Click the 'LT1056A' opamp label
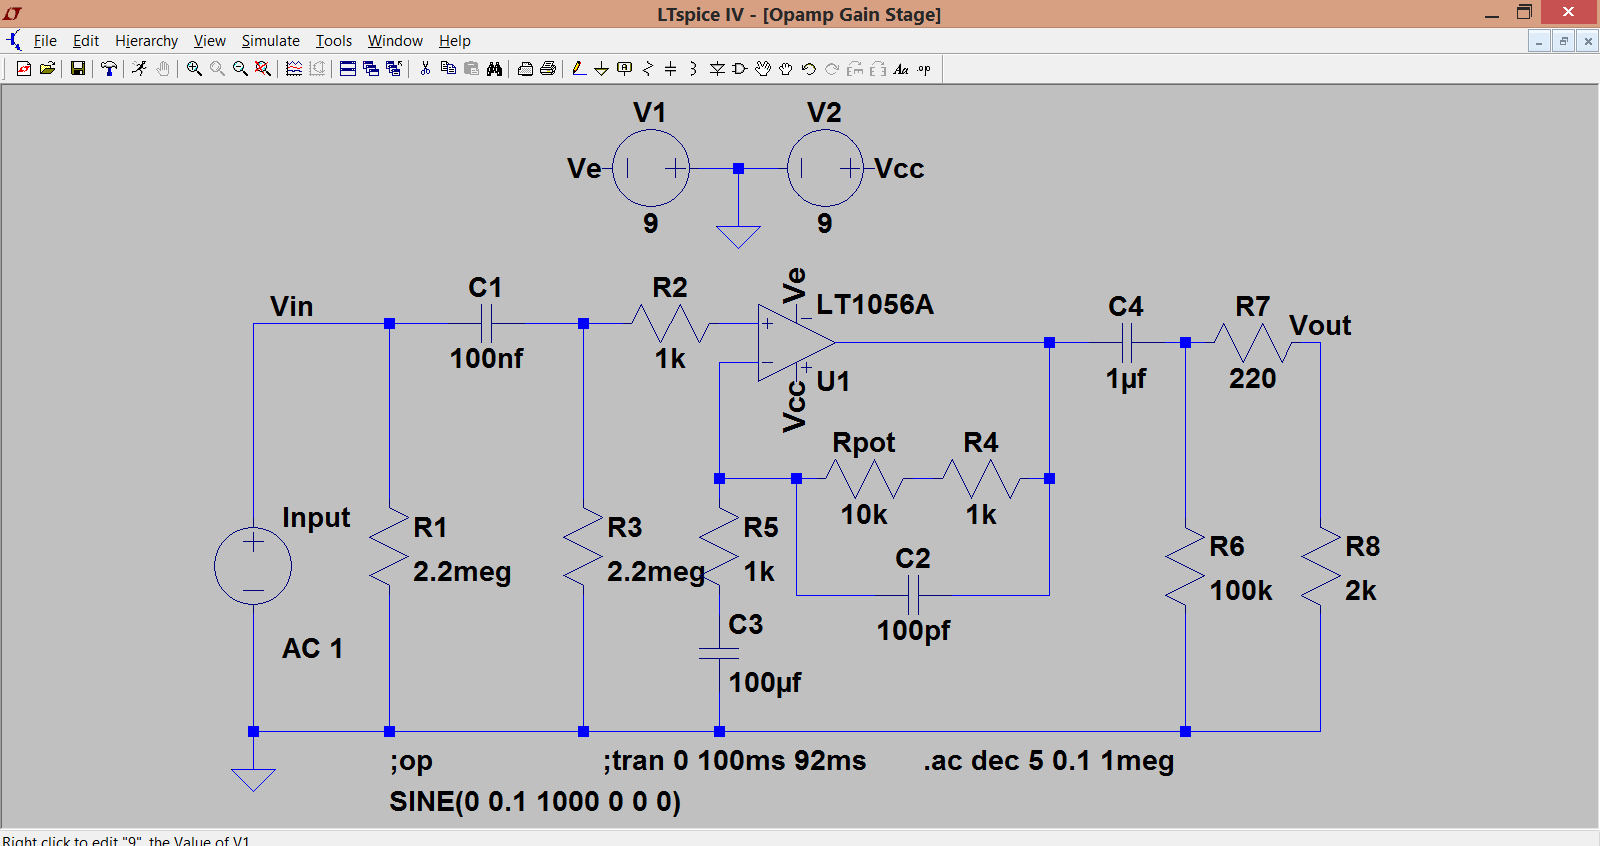 click(x=875, y=304)
